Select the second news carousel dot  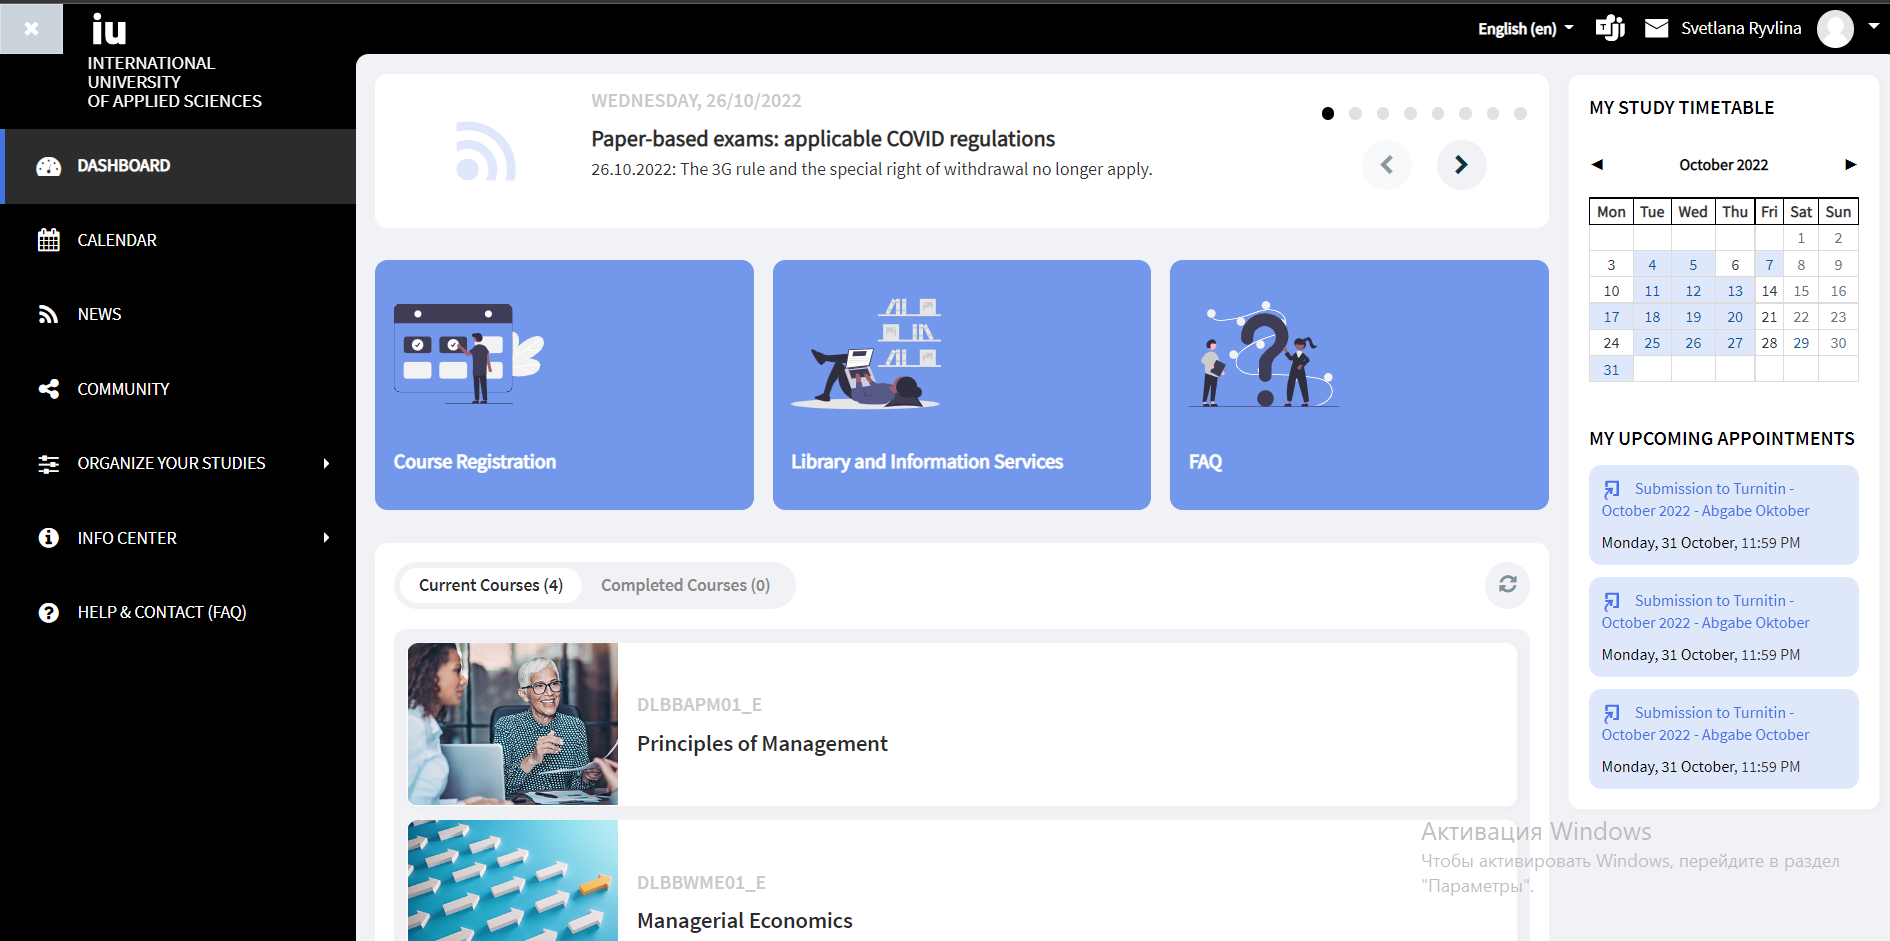click(1355, 113)
